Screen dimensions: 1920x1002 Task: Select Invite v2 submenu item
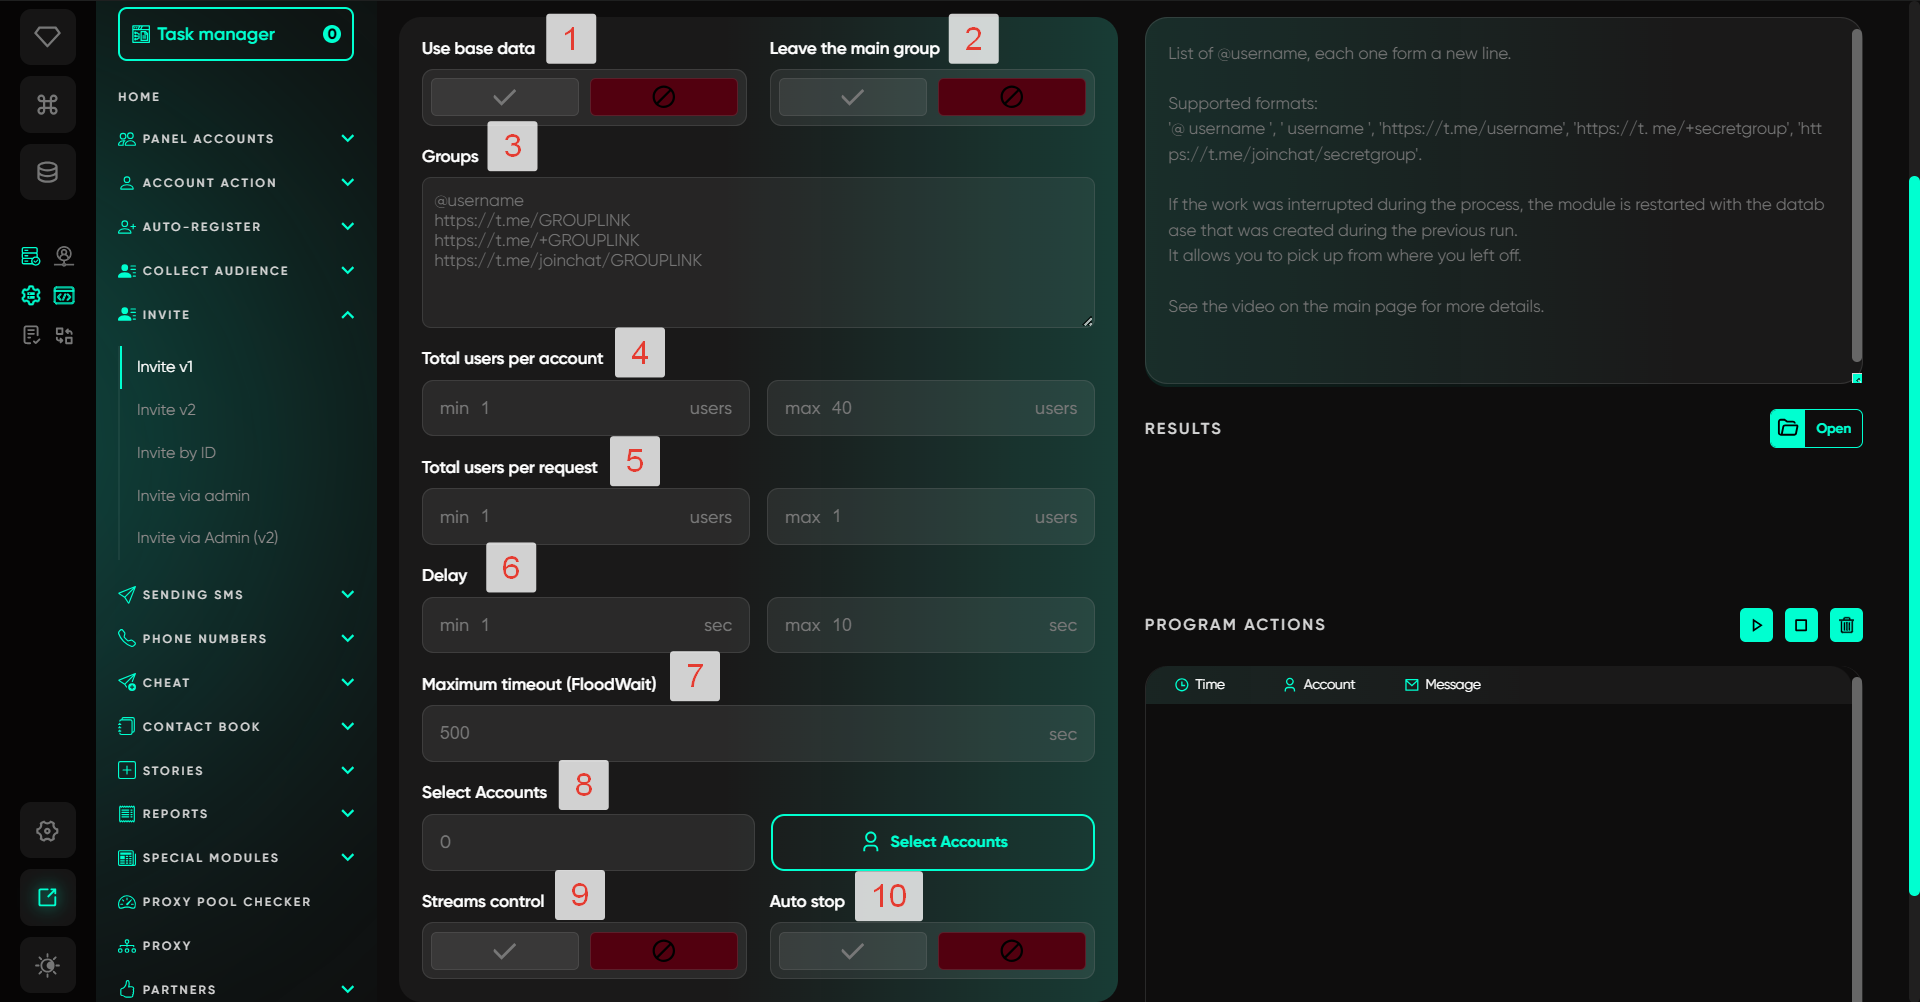(166, 410)
